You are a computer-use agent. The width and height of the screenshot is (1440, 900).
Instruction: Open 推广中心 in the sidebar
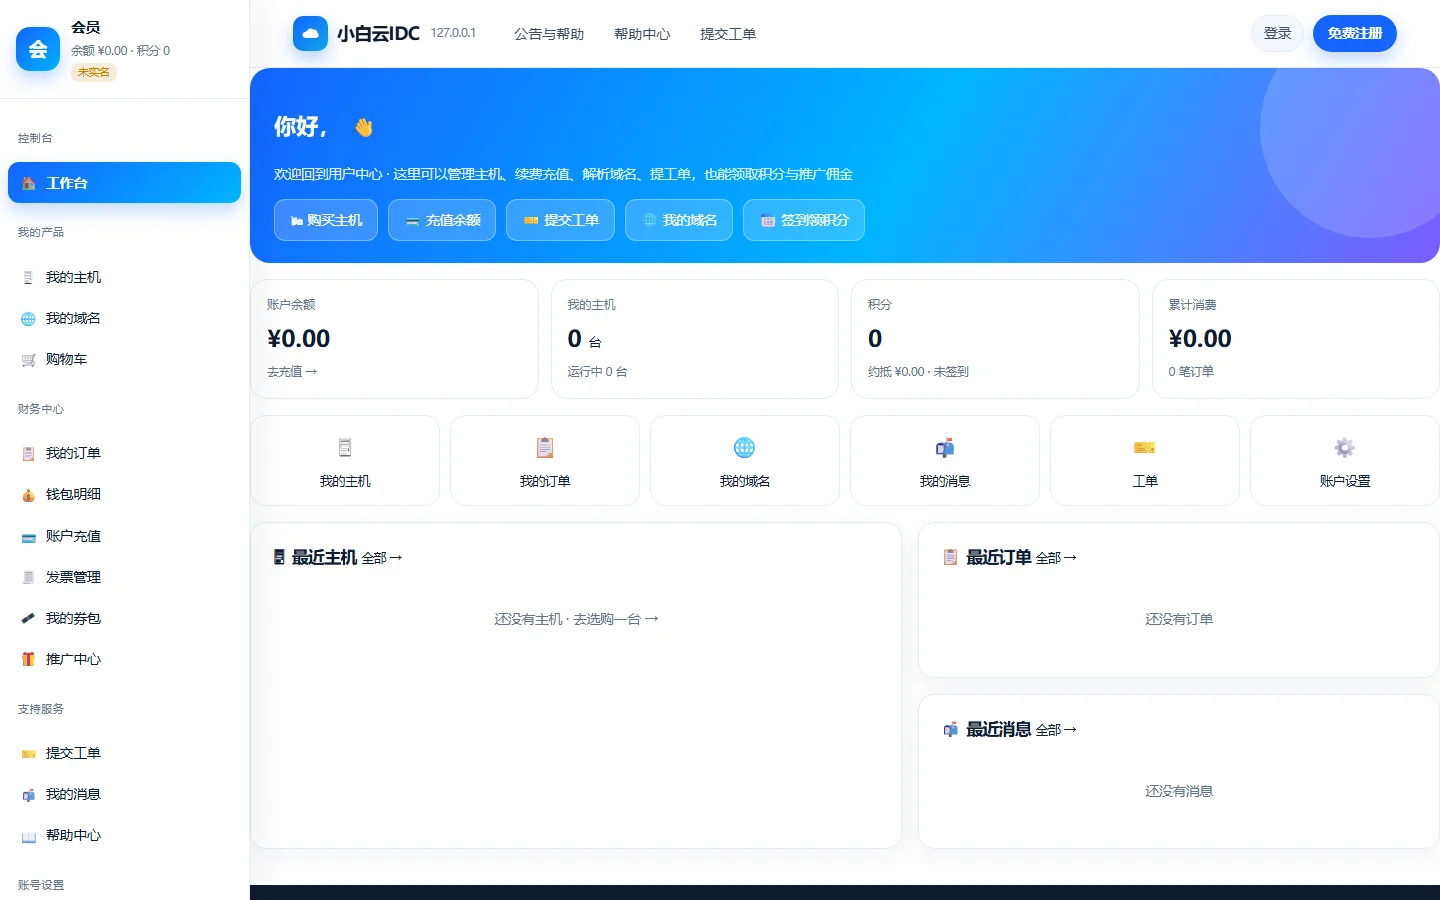pos(124,659)
